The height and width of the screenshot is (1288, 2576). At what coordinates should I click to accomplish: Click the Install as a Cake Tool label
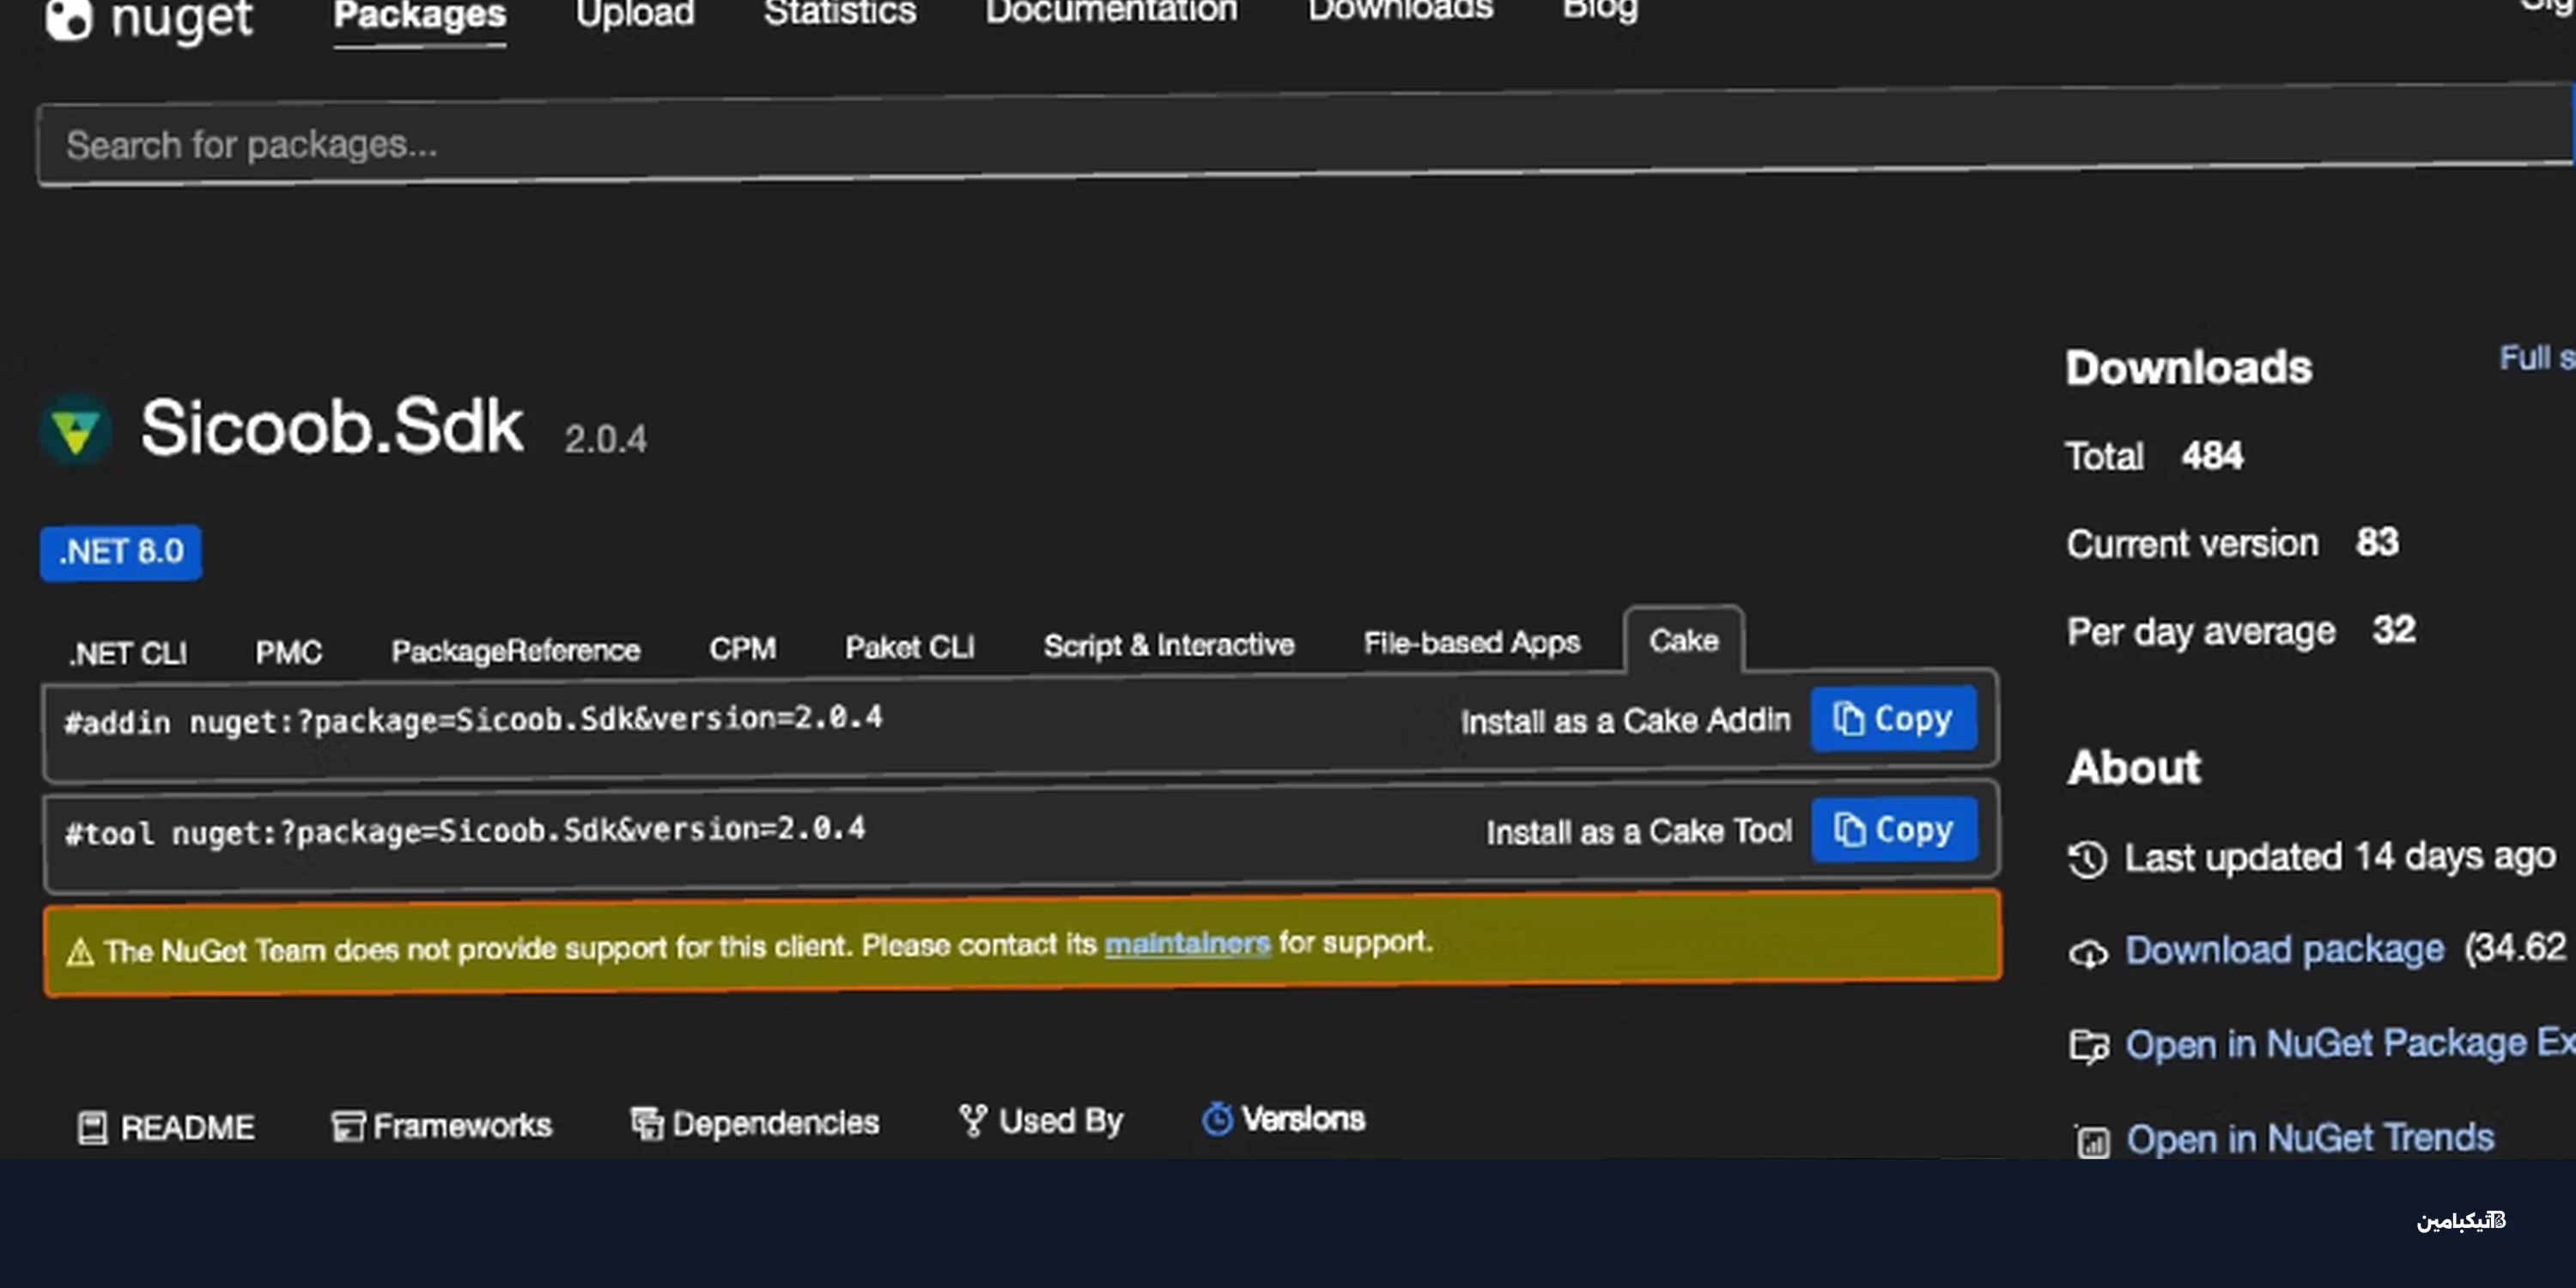click(1639, 832)
